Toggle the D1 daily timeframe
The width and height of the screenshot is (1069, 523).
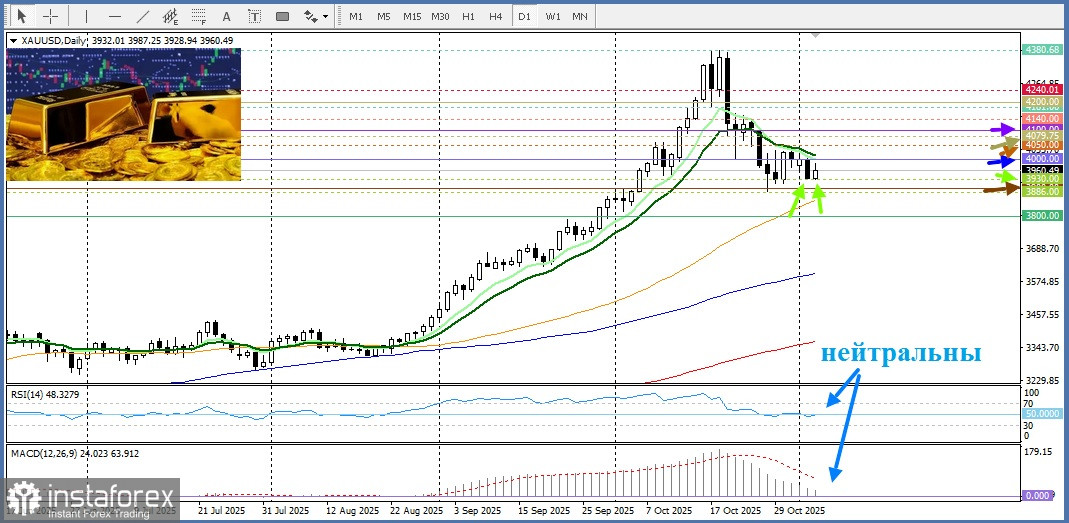tap(525, 16)
